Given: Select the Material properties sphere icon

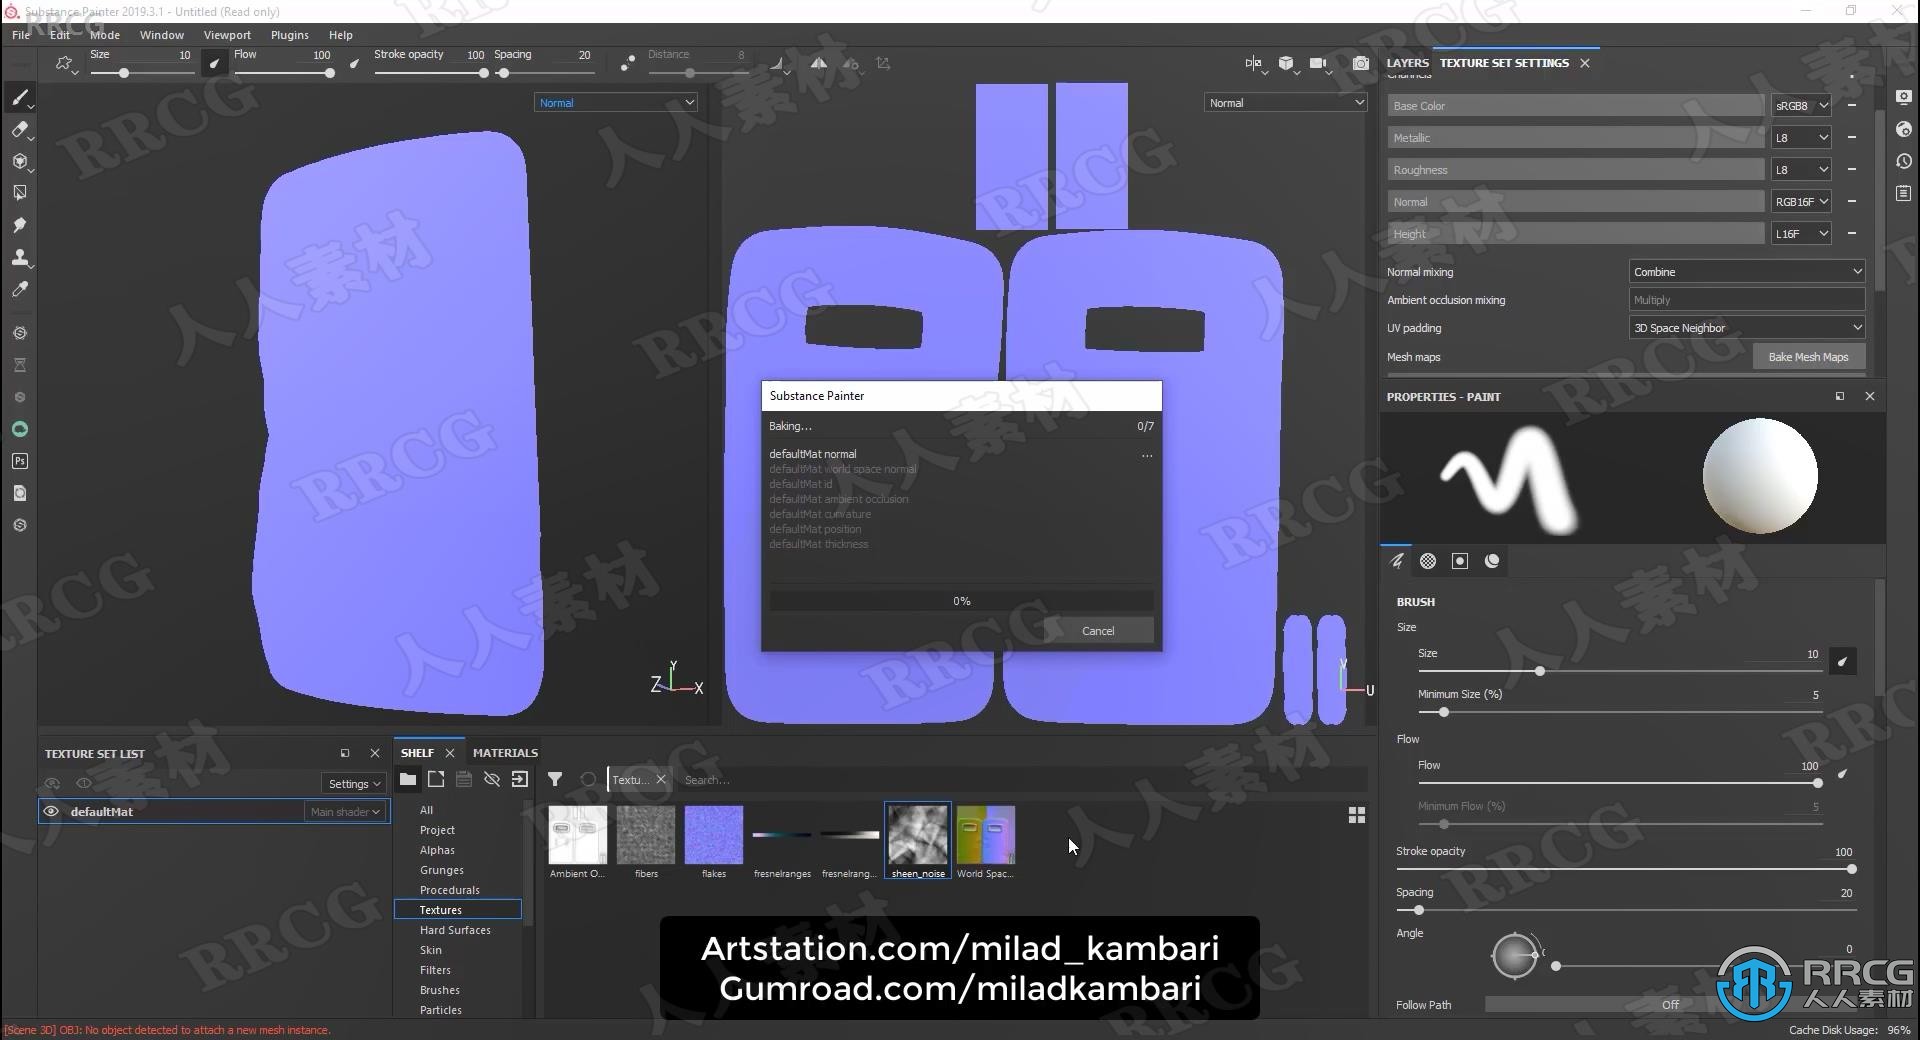Looking at the screenshot, I should (1492, 561).
